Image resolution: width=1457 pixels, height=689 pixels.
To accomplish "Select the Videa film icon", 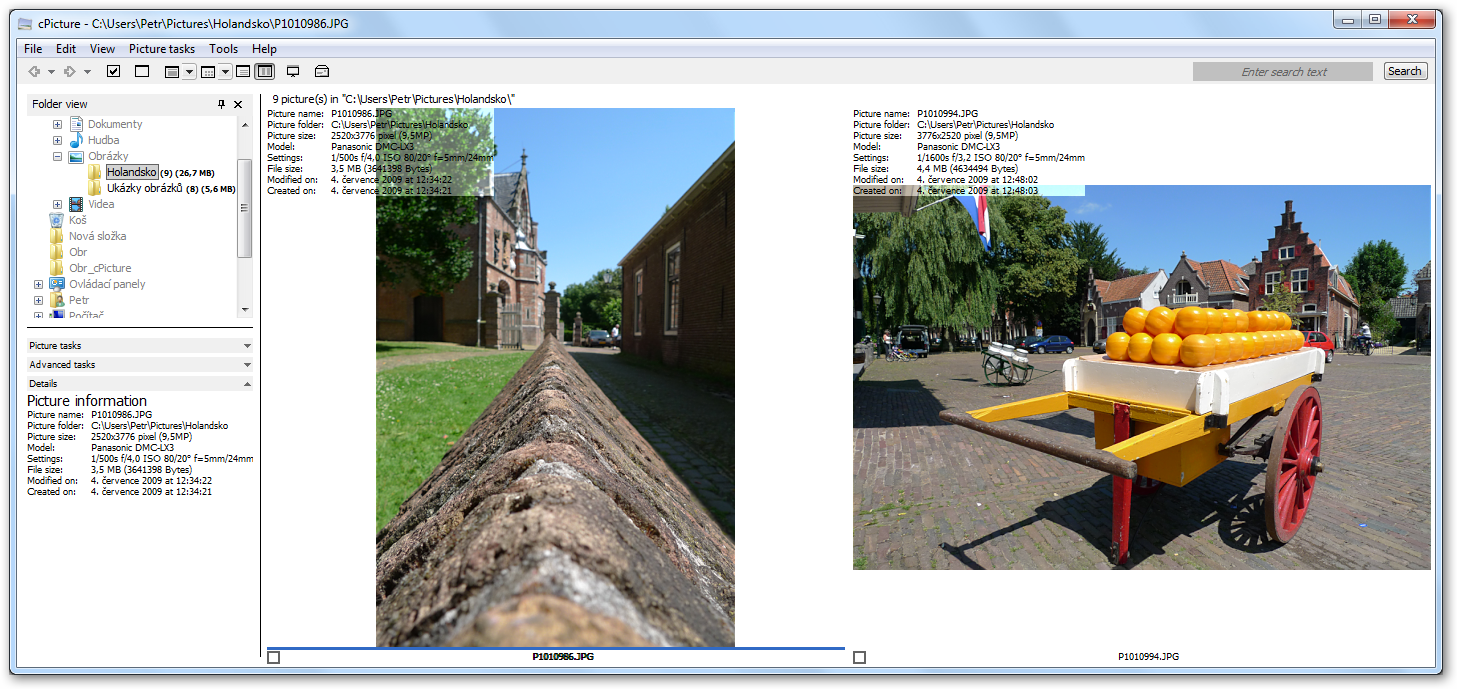I will [x=76, y=204].
